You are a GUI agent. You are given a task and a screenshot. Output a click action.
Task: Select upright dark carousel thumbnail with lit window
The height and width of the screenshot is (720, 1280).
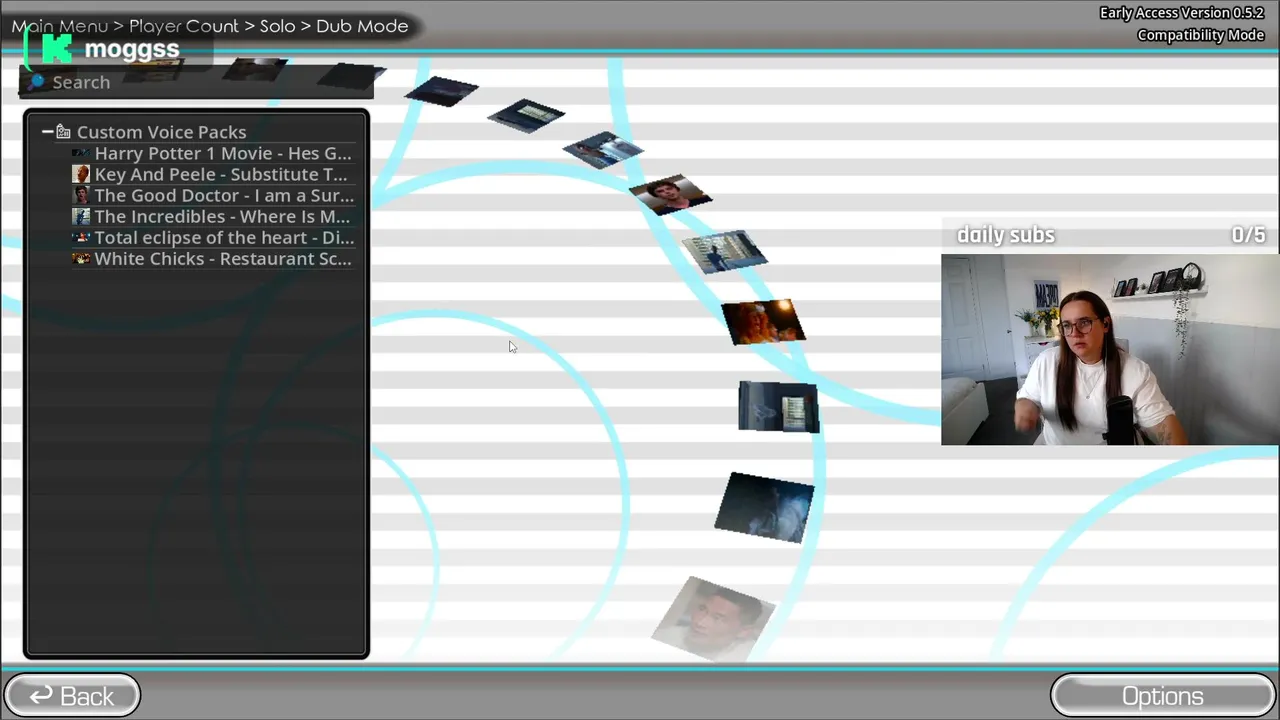tap(778, 407)
